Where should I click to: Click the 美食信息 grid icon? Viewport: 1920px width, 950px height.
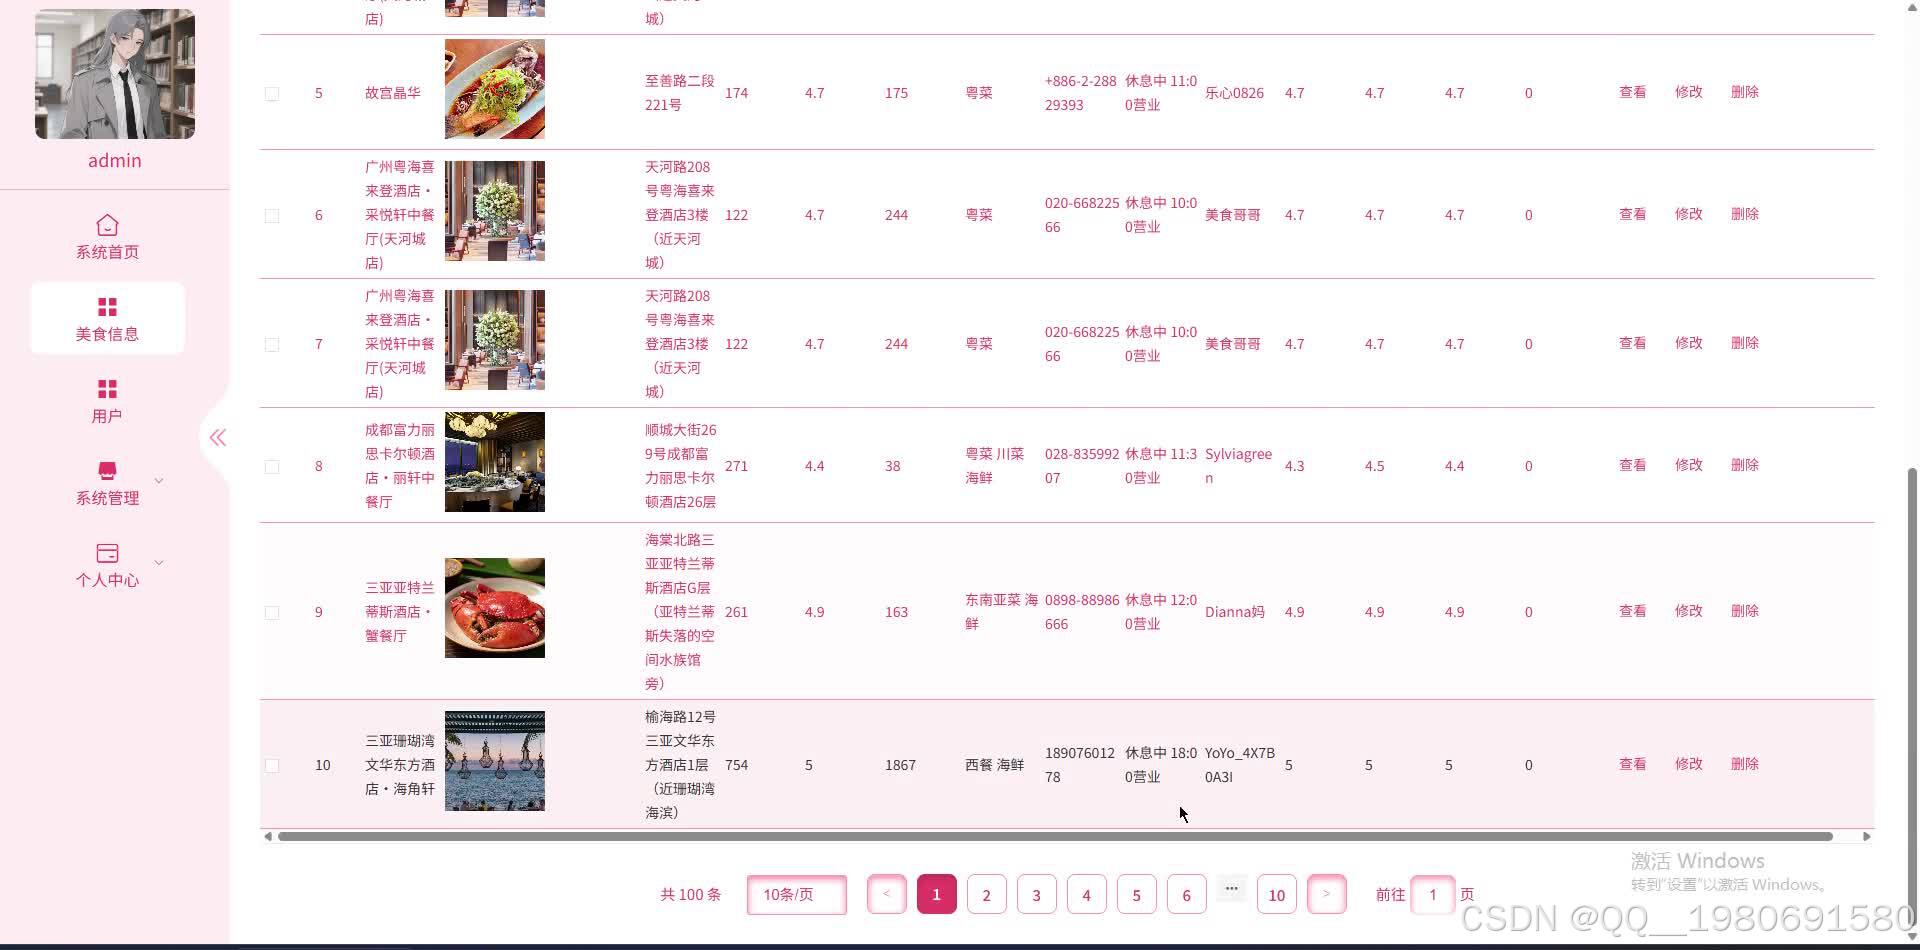click(107, 307)
